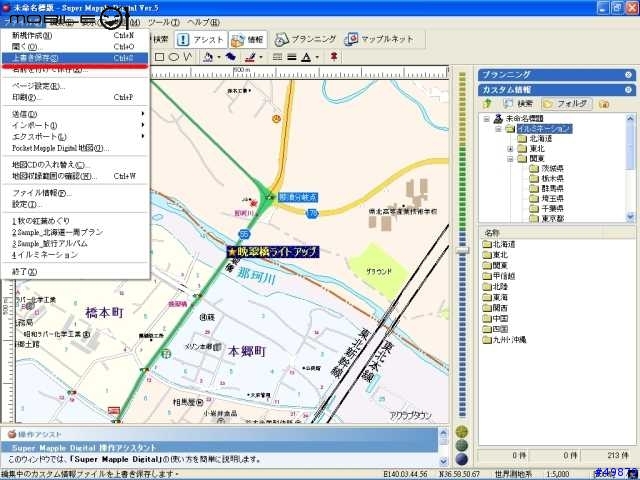Click the red pushpin icon
Viewport: 640px width, 480px height.
click(334, 57)
